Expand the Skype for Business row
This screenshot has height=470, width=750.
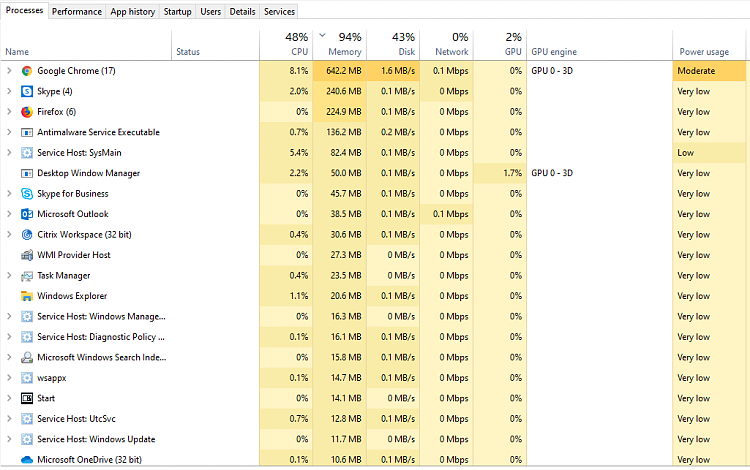point(9,194)
